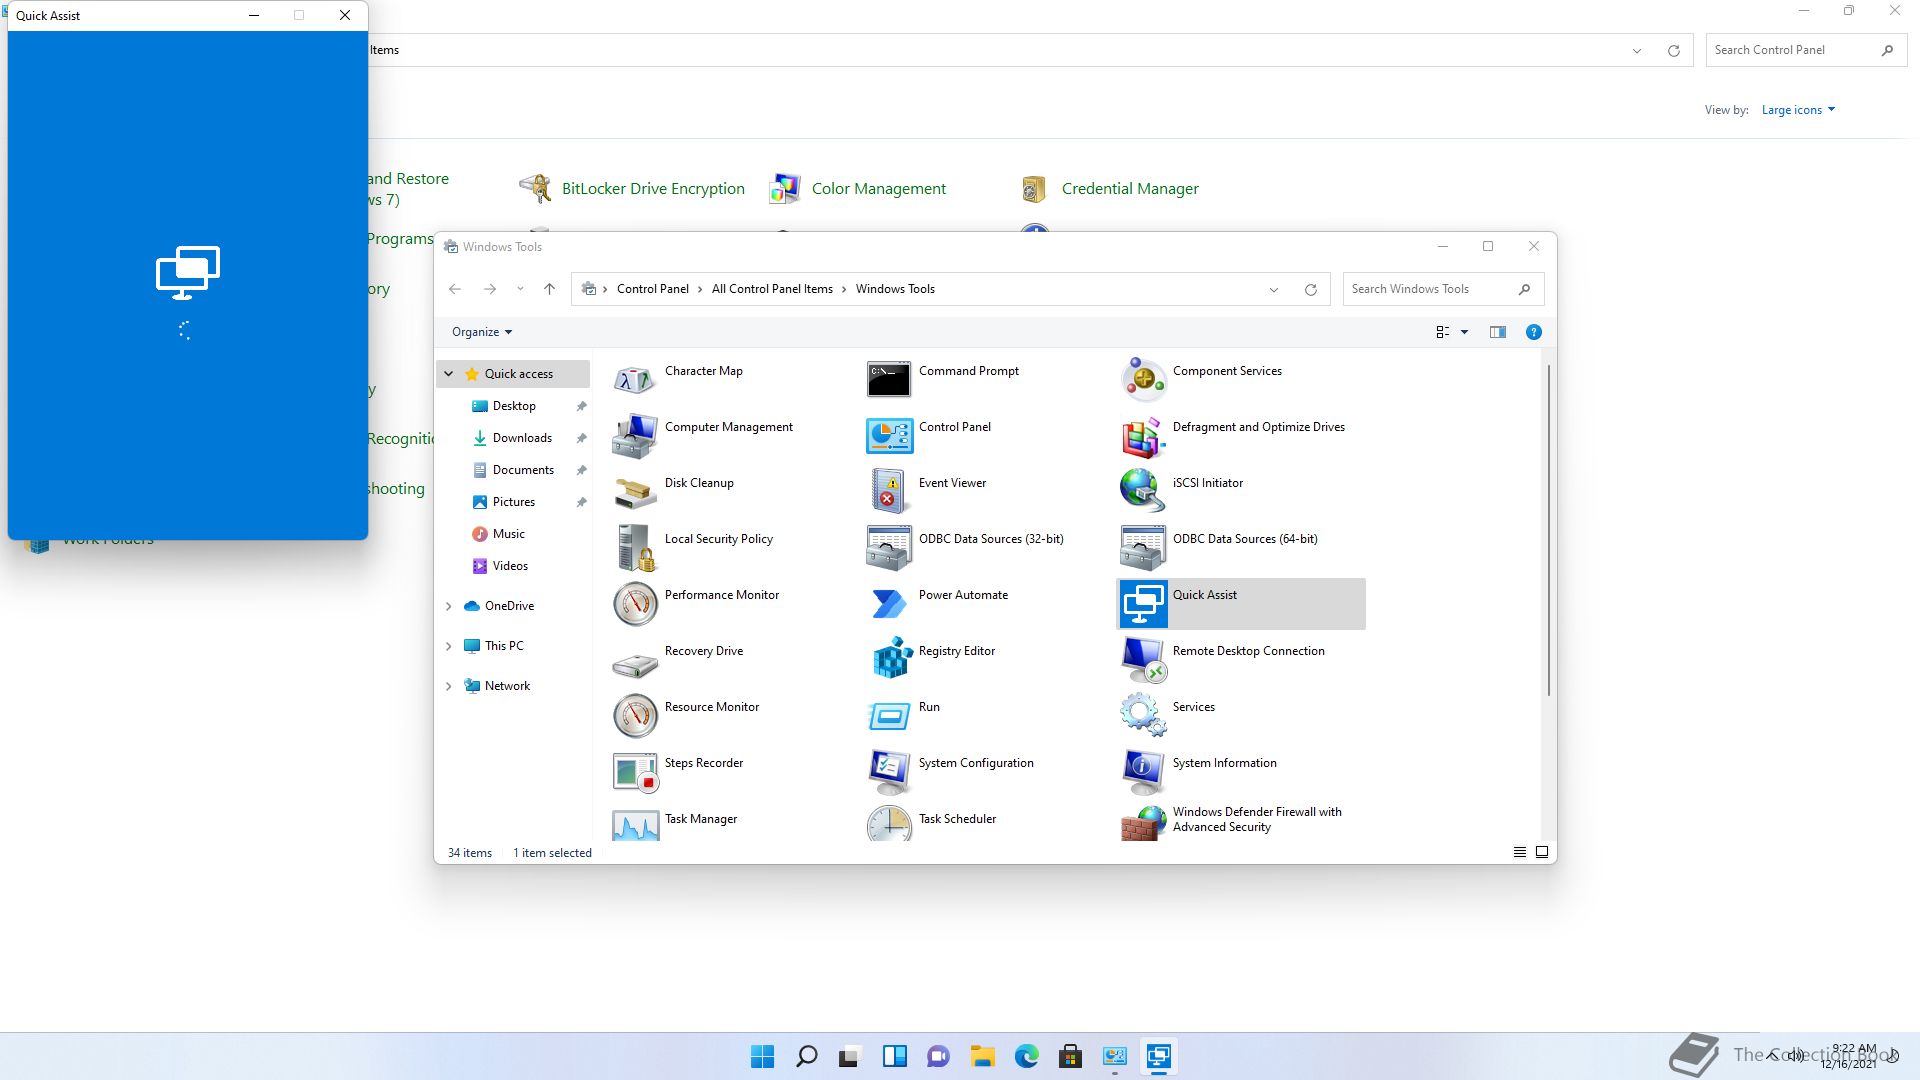This screenshot has height=1080, width=1920.
Task: Select Downloads in Quick access
Action: click(521, 438)
